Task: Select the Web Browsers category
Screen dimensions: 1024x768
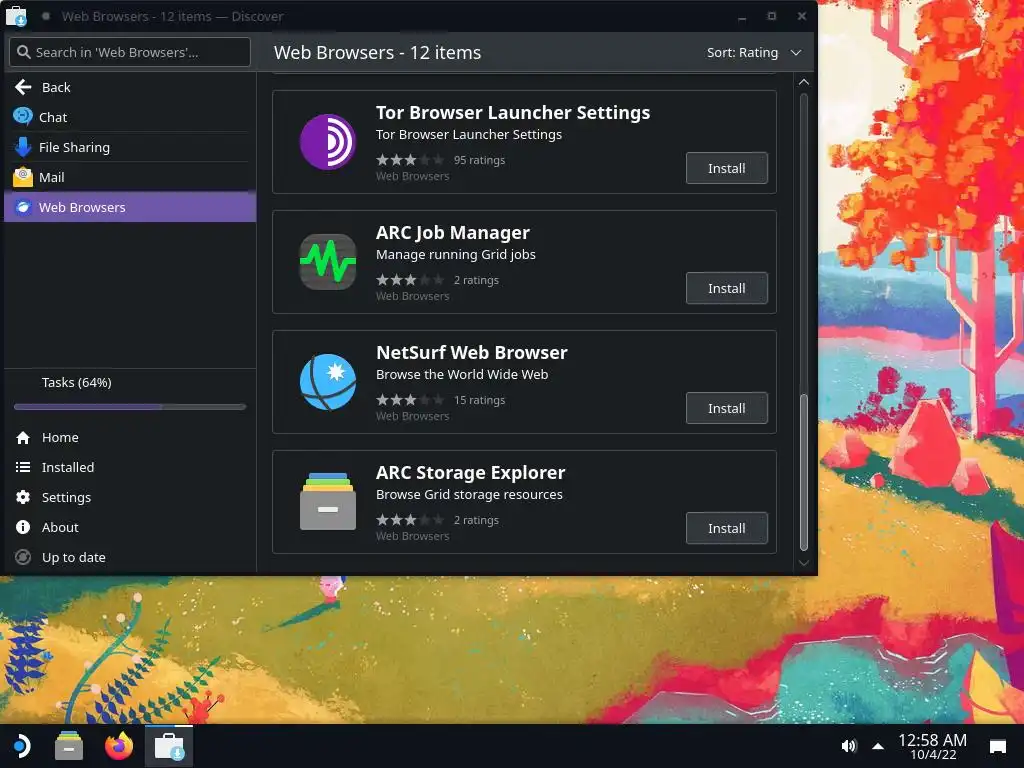Action: coord(129,207)
